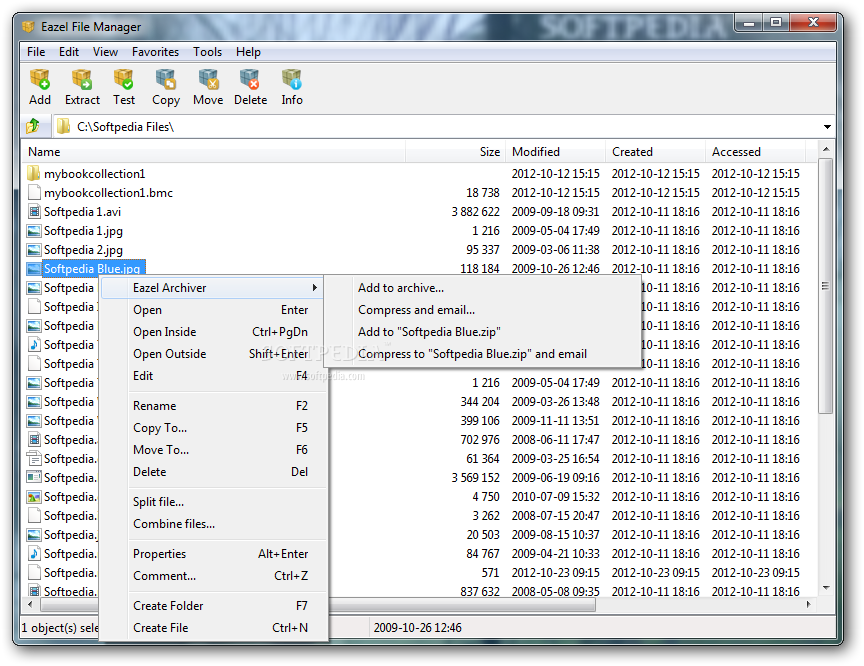
Task: Open the Edit menu
Action: tap(69, 52)
